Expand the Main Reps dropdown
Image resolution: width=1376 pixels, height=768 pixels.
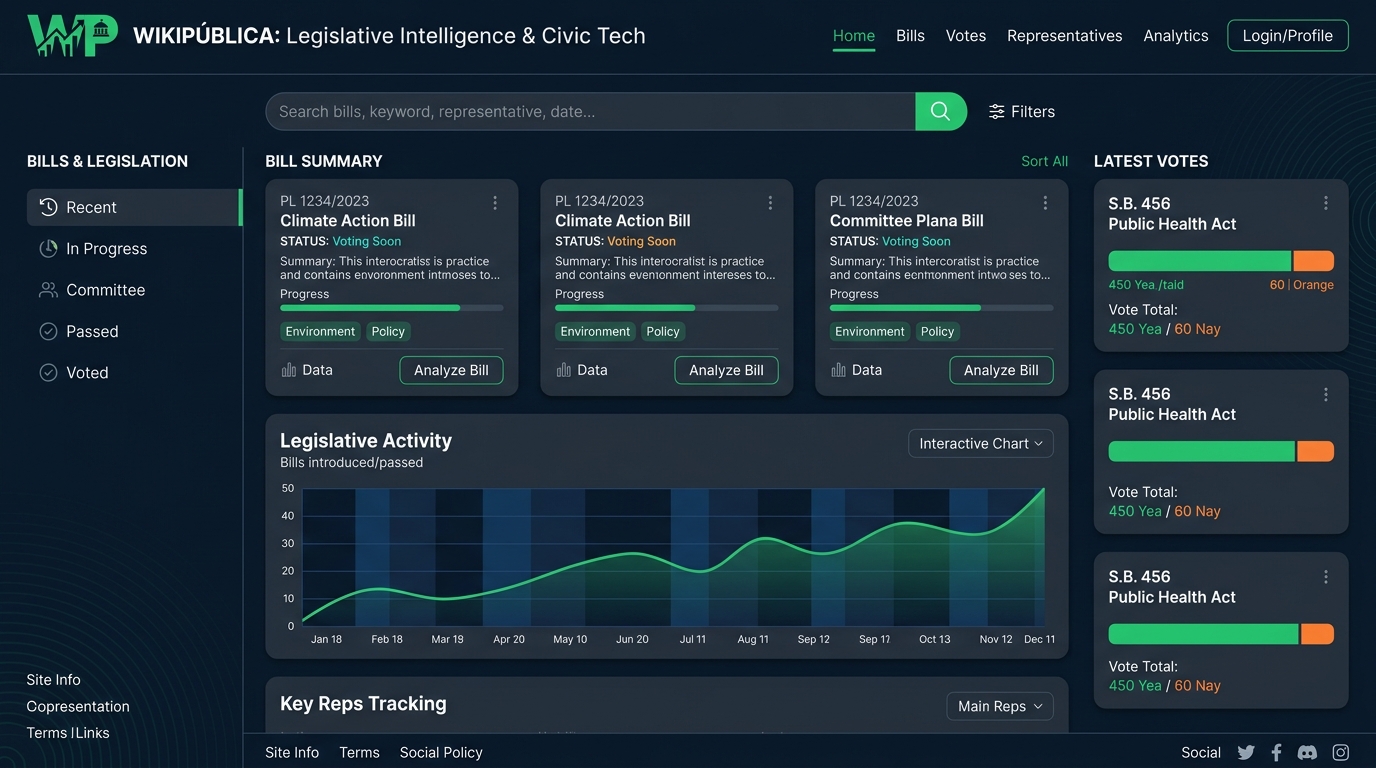point(1000,706)
